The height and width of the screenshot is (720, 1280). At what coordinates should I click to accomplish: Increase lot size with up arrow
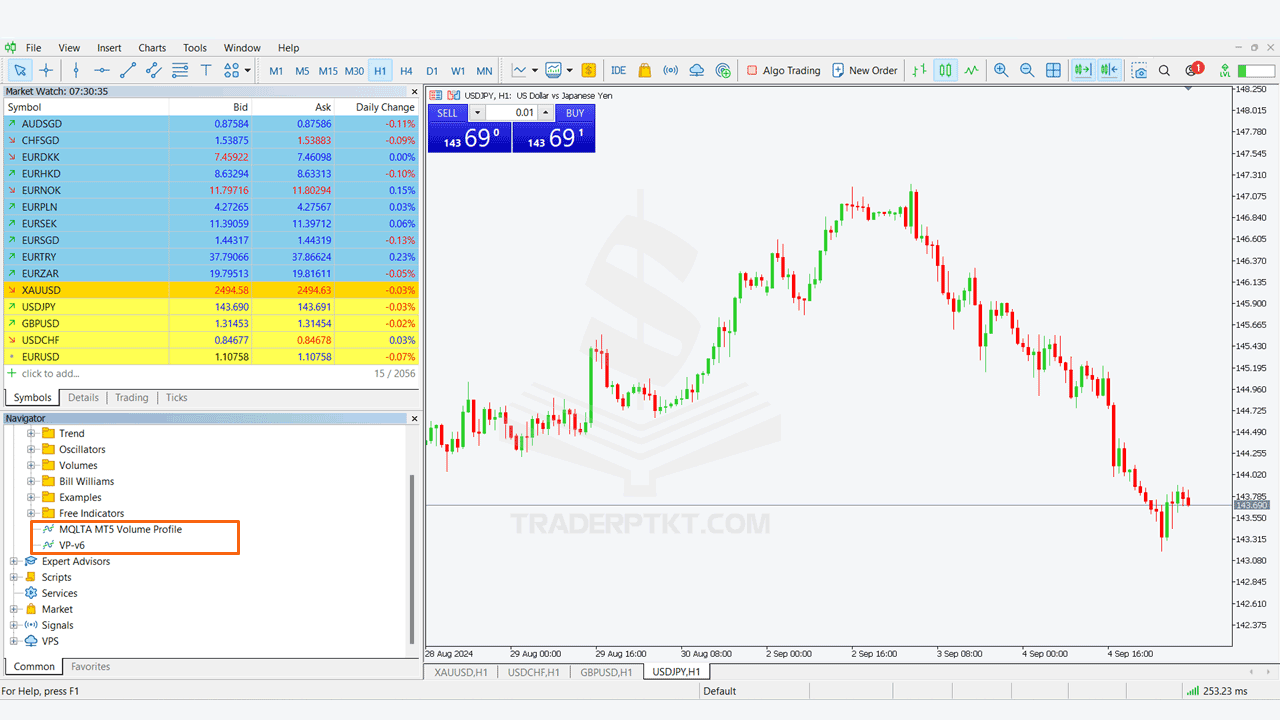(x=546, y=113)
